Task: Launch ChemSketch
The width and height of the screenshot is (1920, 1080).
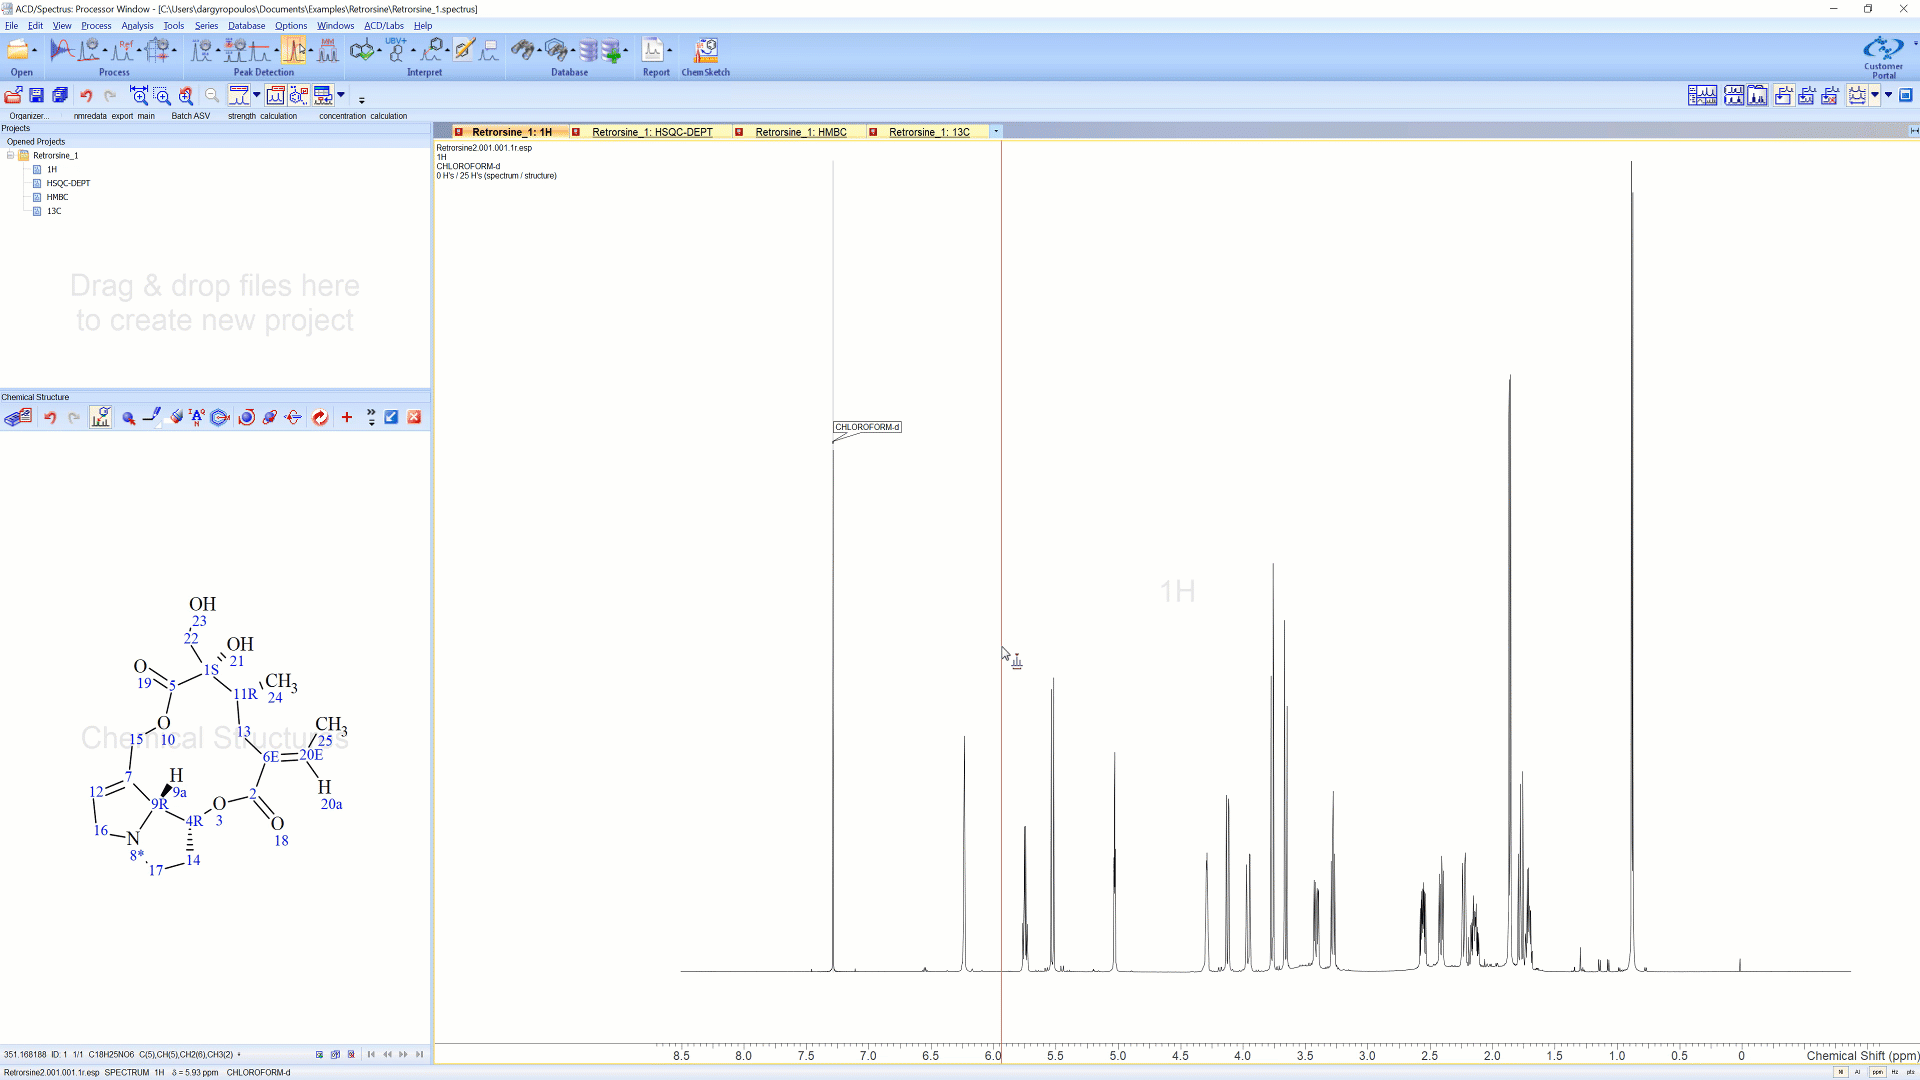Action: point(705,49)
